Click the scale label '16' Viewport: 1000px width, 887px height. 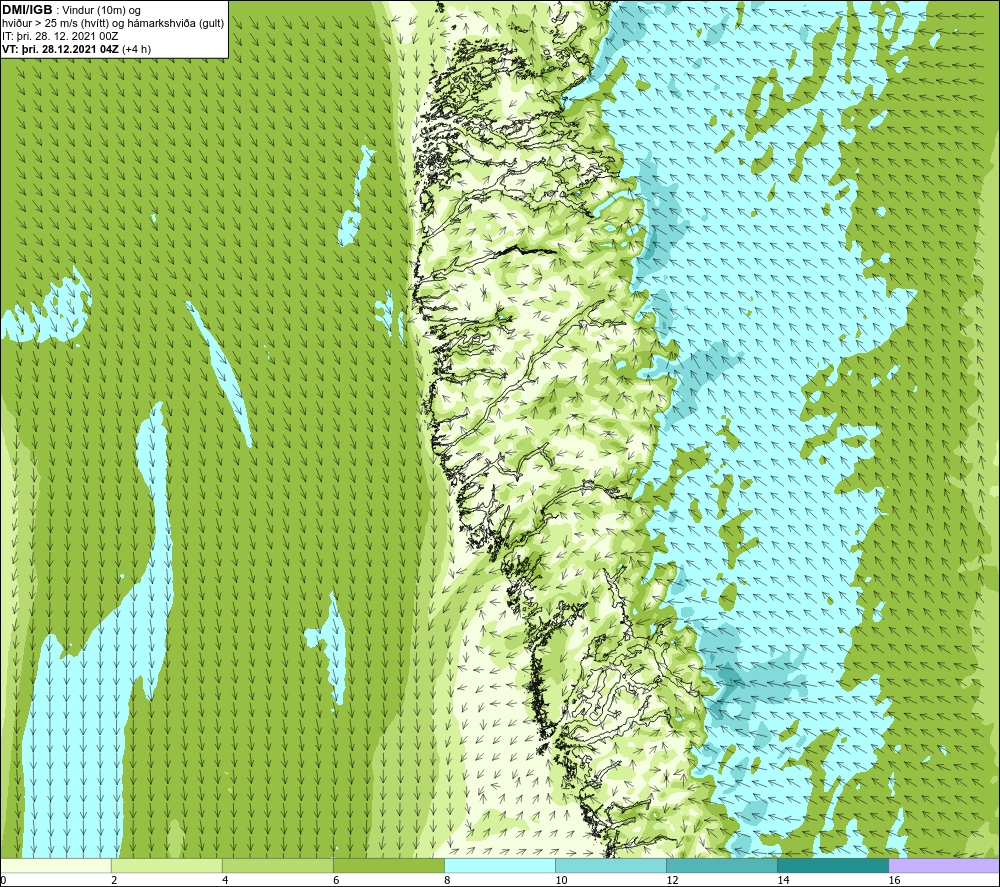click(894, 880)
